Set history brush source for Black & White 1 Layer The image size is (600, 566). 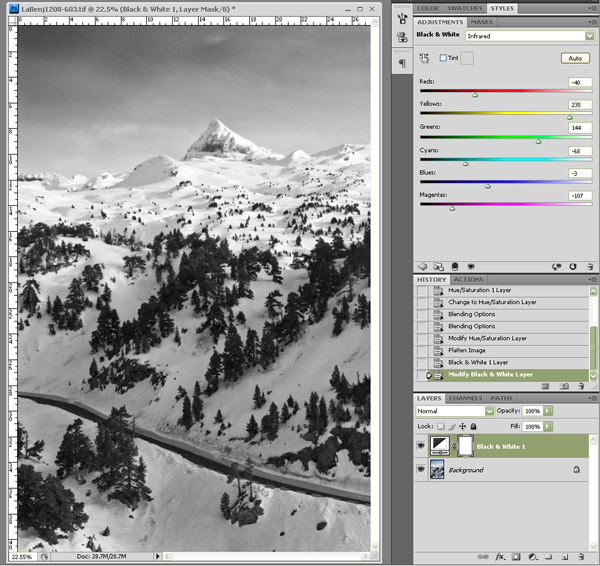pyautogui.click(x=422, y=362)
